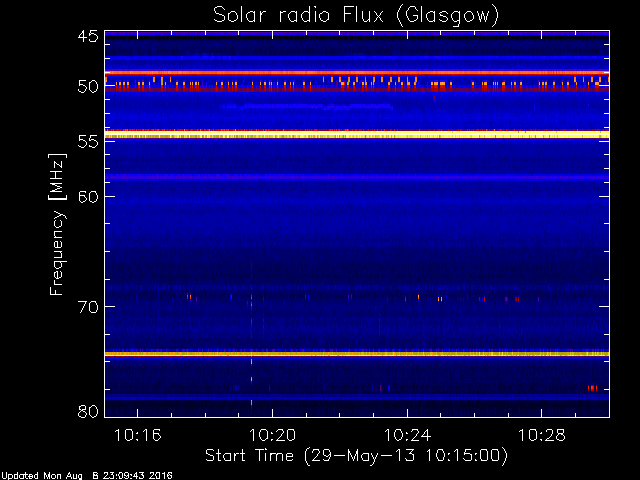The width and height of the screenshot is (640, 480).
Task: Click the bright yellow band near 55 MHz
Action: tap(357, 135)
